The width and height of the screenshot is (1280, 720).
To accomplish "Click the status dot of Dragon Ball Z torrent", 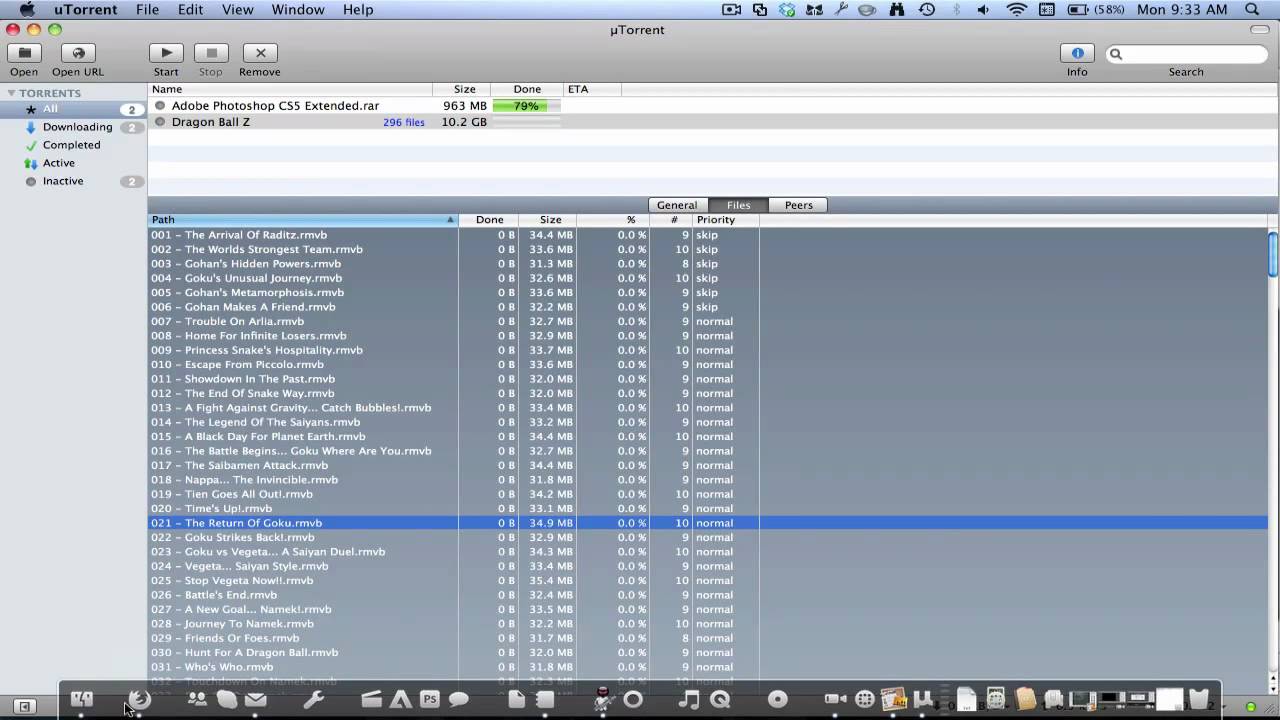I will click(x=160, y=122).
